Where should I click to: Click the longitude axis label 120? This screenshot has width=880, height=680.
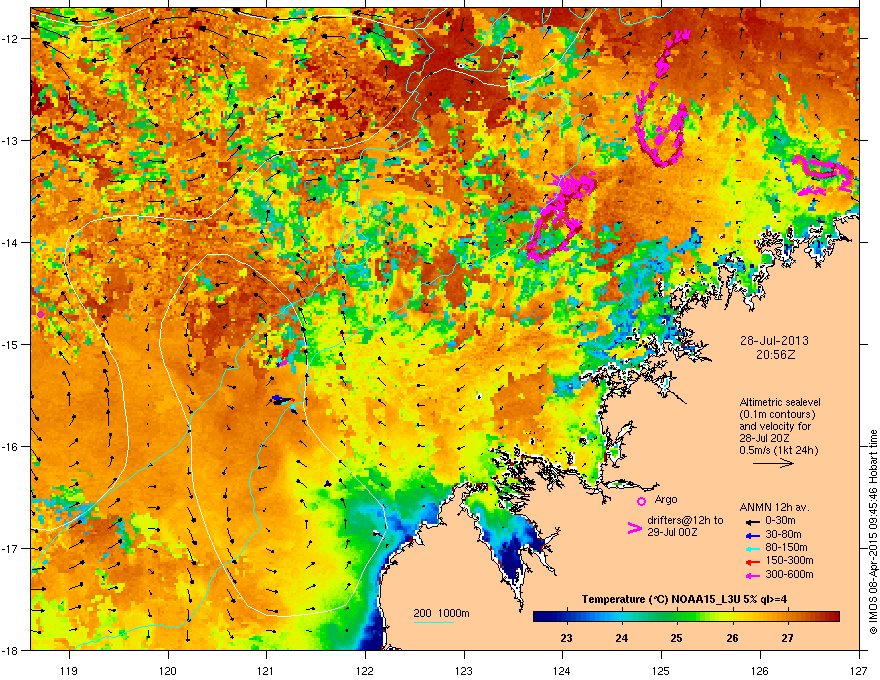point(168,670)
